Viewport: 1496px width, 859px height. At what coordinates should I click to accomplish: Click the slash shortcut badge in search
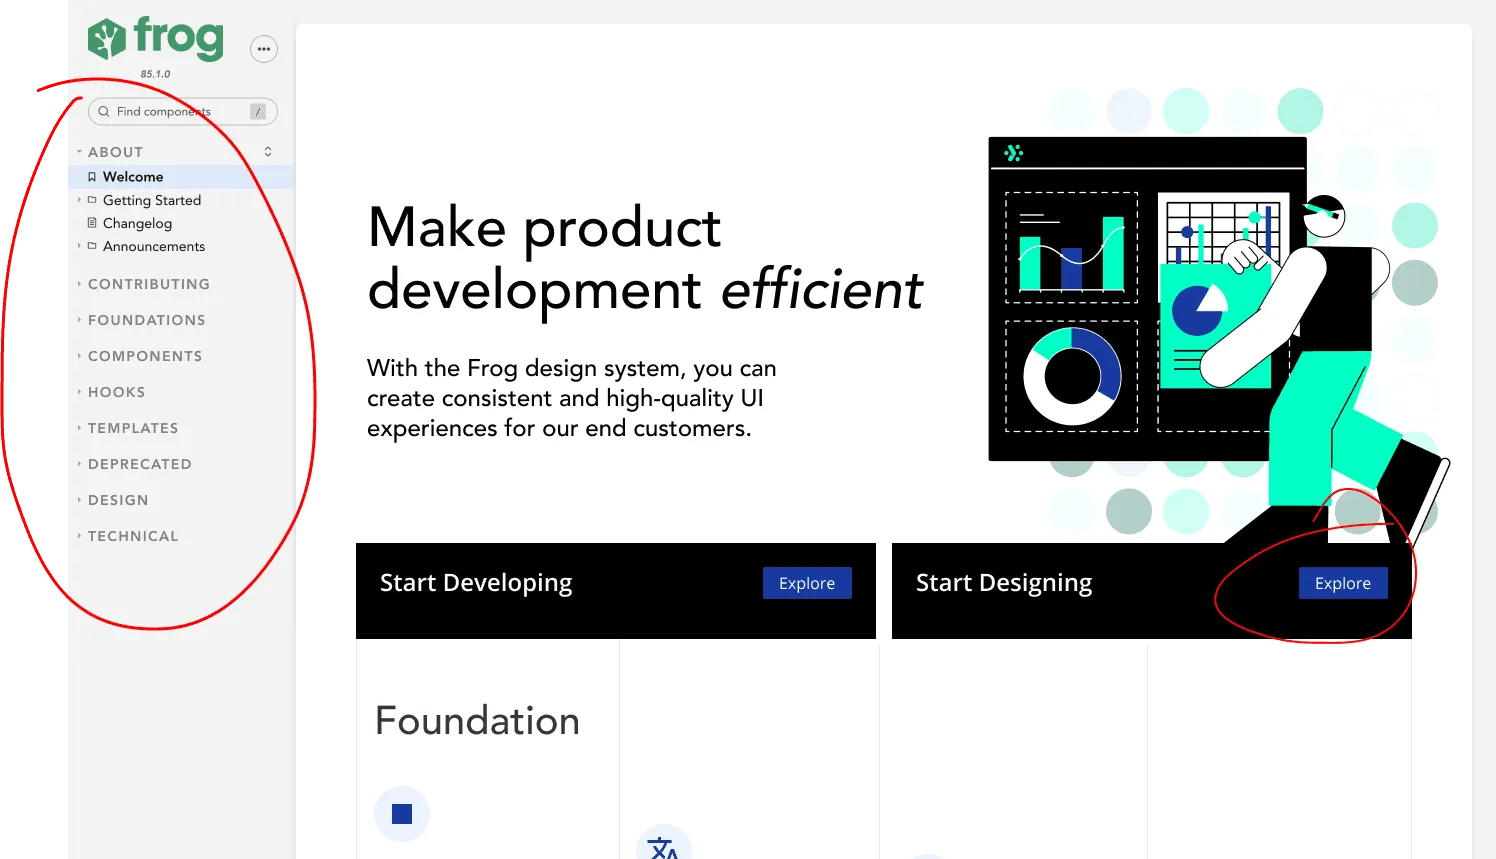click(x=258, y=111)
